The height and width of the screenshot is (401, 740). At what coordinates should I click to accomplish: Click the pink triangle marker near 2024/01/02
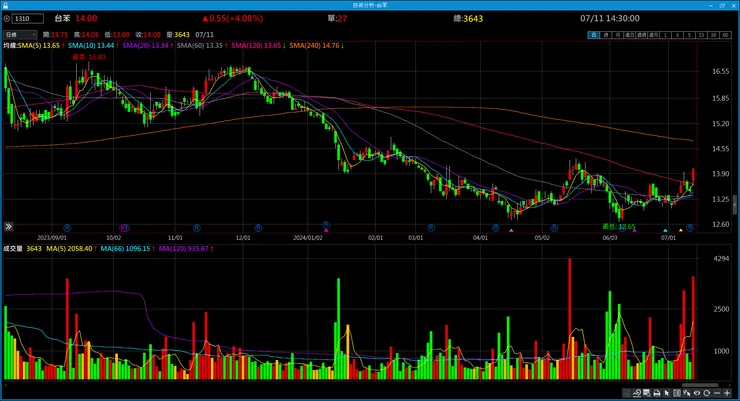click(326, 230)
